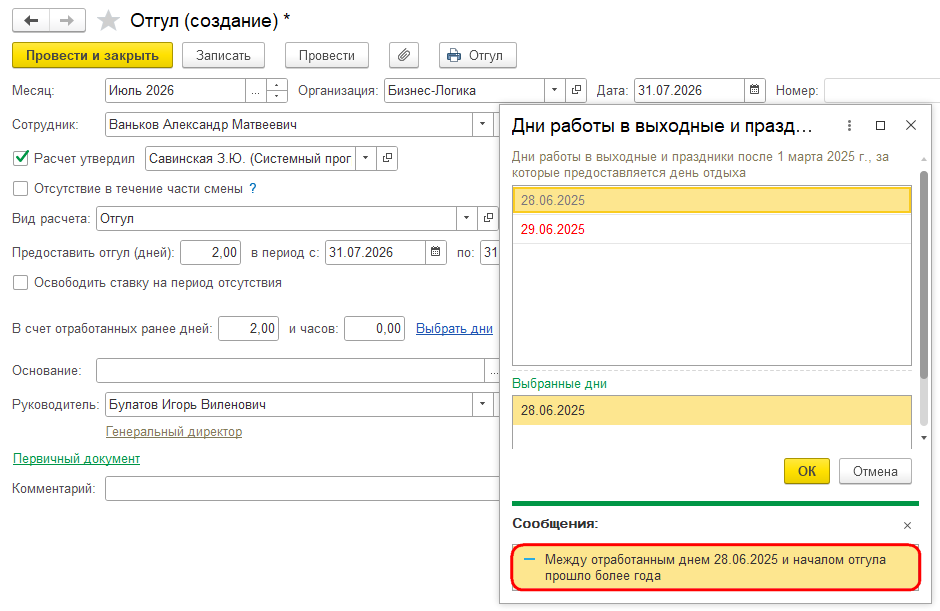Screen dimensions: 940x611
Task: Click the и часов hours field
Action: 375,329
